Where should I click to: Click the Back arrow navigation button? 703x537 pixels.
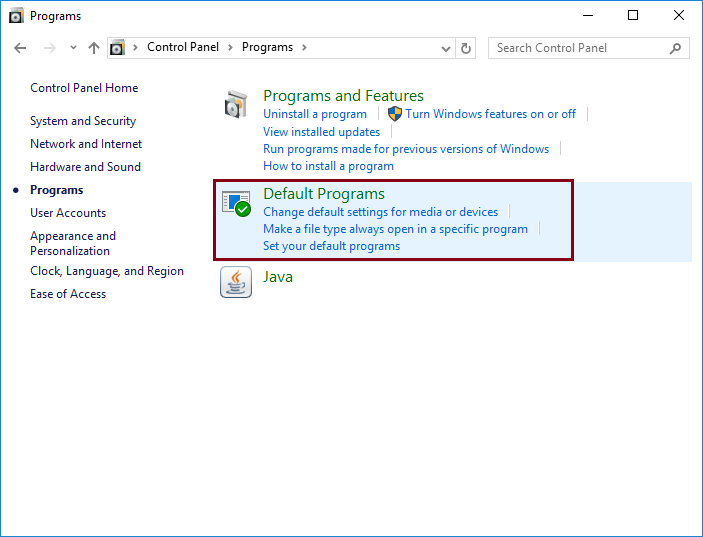click(x=21, y=48)
